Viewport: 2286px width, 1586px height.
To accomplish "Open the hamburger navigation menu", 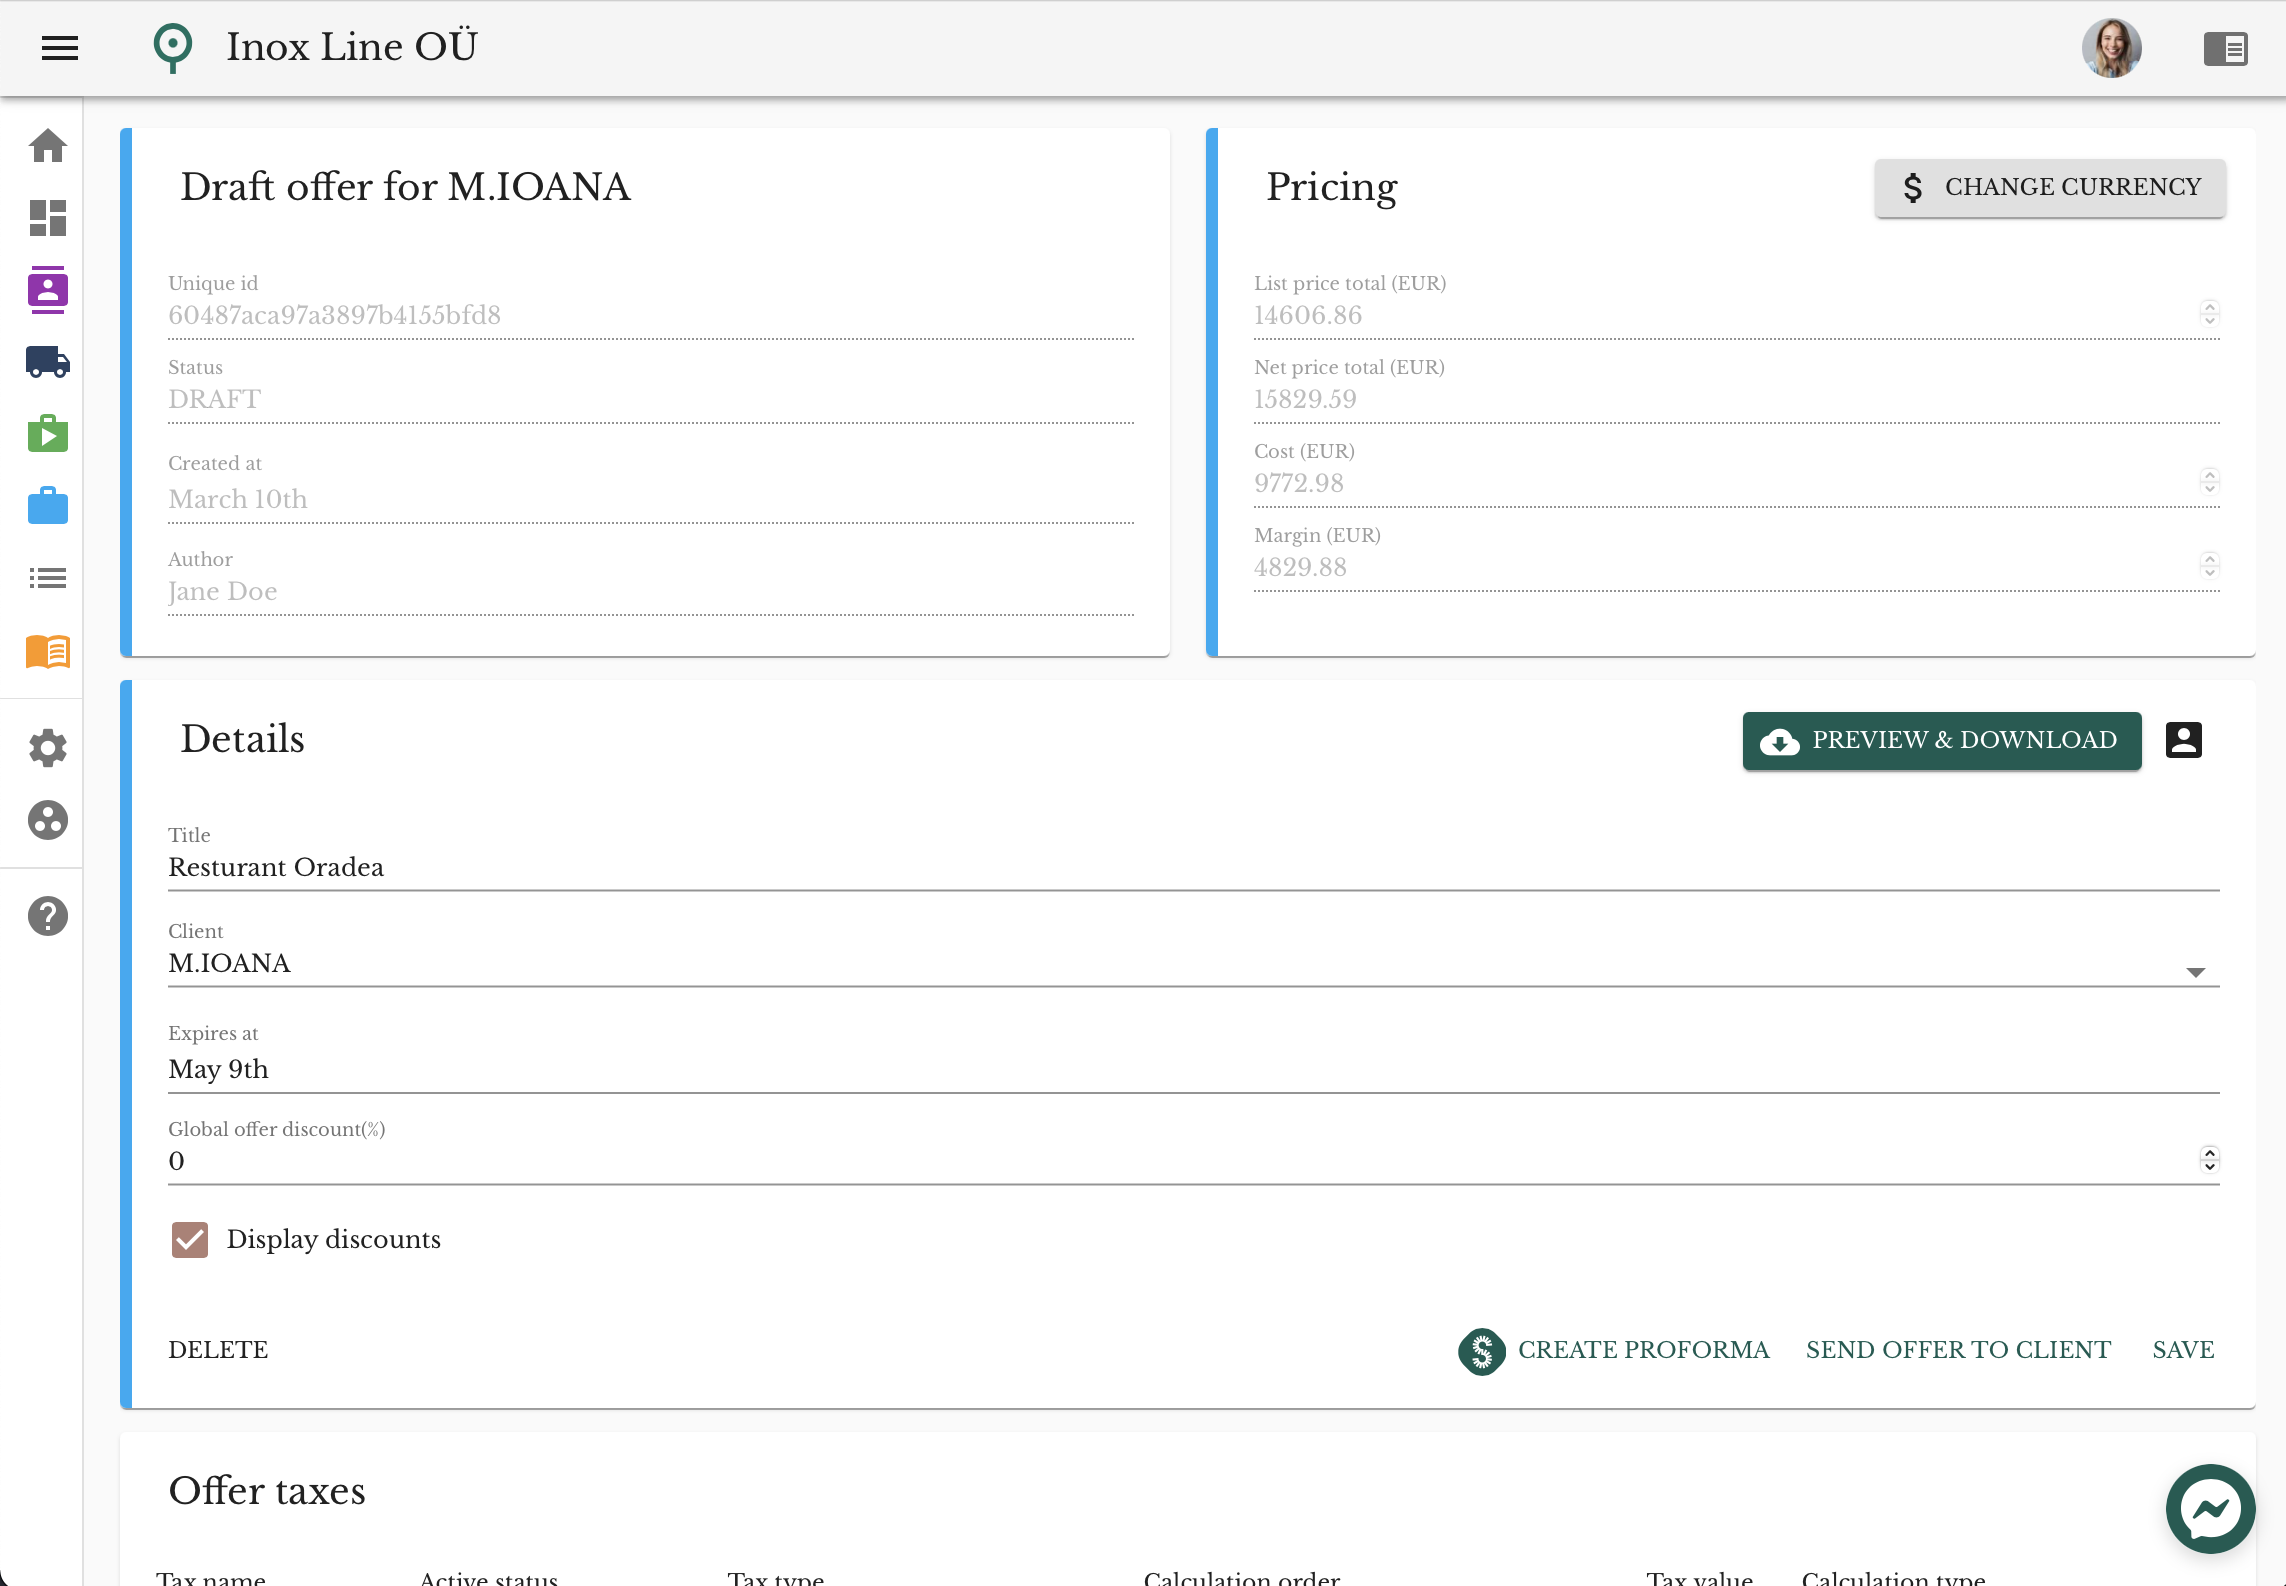I will 60,47.
